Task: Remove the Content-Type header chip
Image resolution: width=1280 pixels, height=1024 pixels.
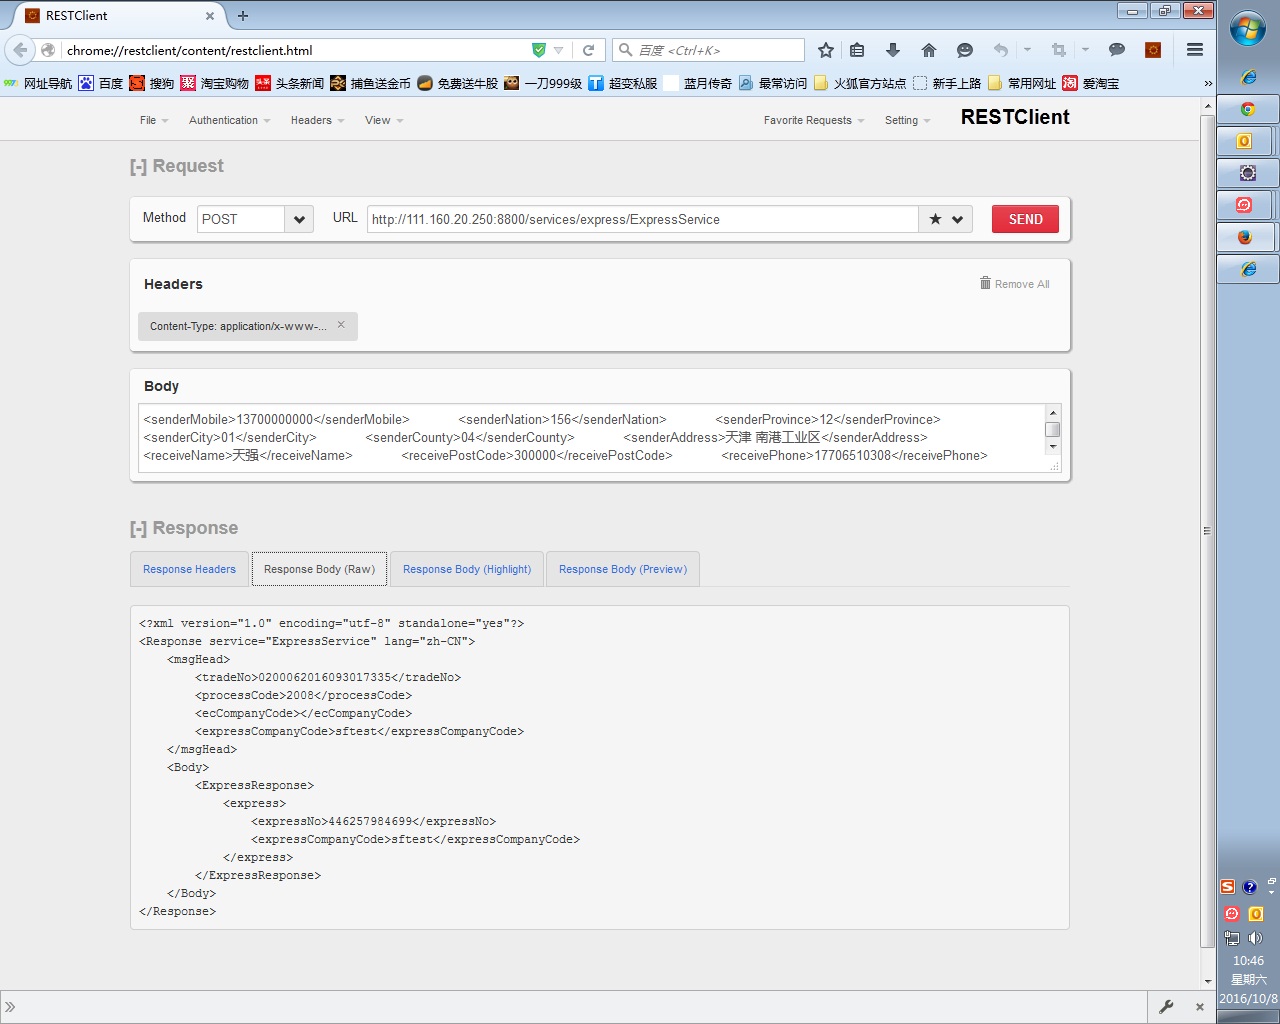Action: click(341, 325)
